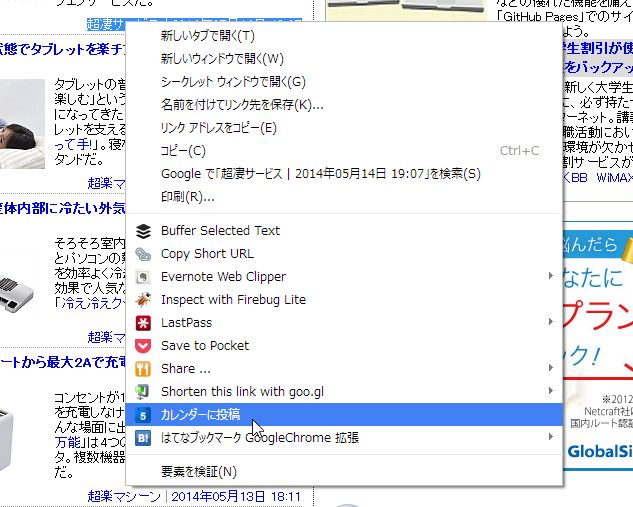Choose 印刷(R)... menu entry
This screenshot has width=633, height=507.
pos(344,197)
